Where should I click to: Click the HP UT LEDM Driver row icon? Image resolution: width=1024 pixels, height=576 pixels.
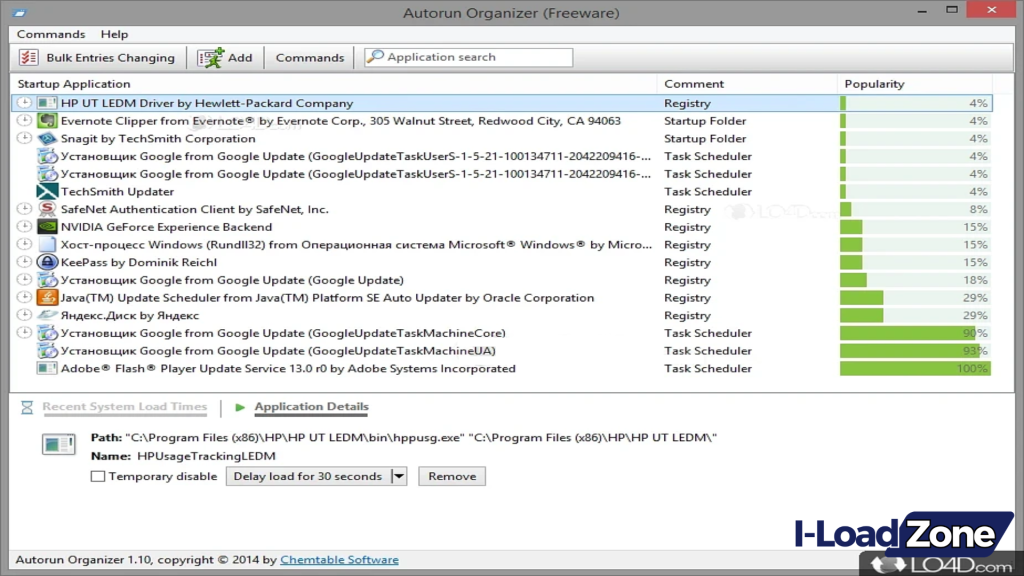click(x=47, y=103)
